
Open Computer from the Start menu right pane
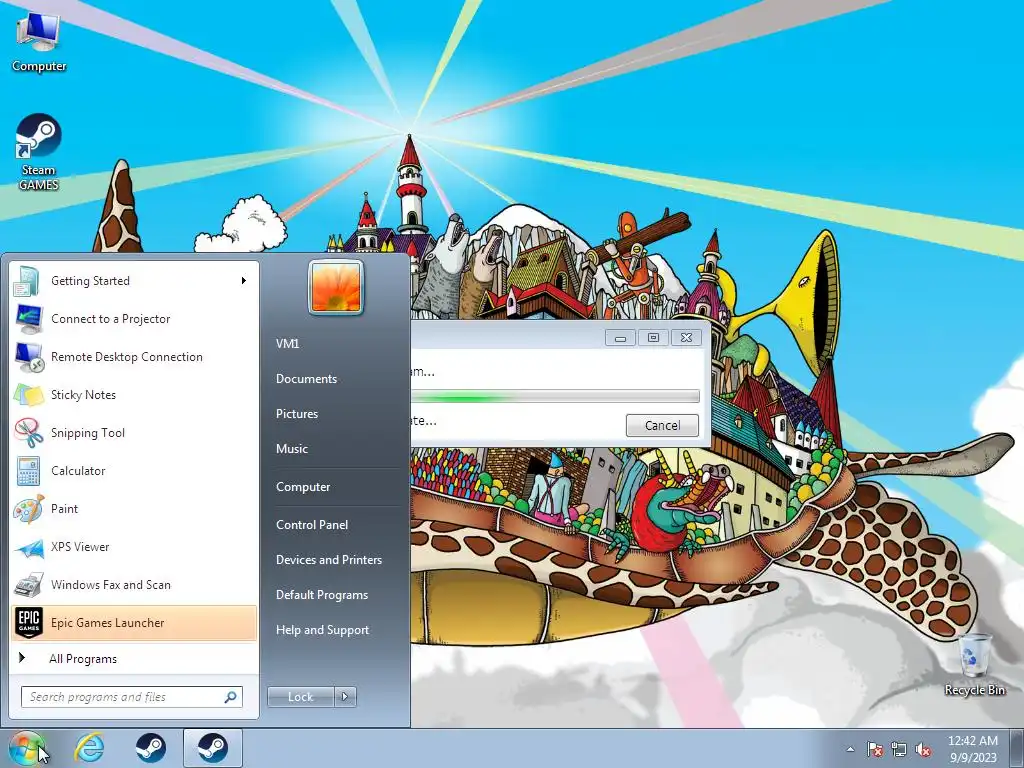(303, 487)
